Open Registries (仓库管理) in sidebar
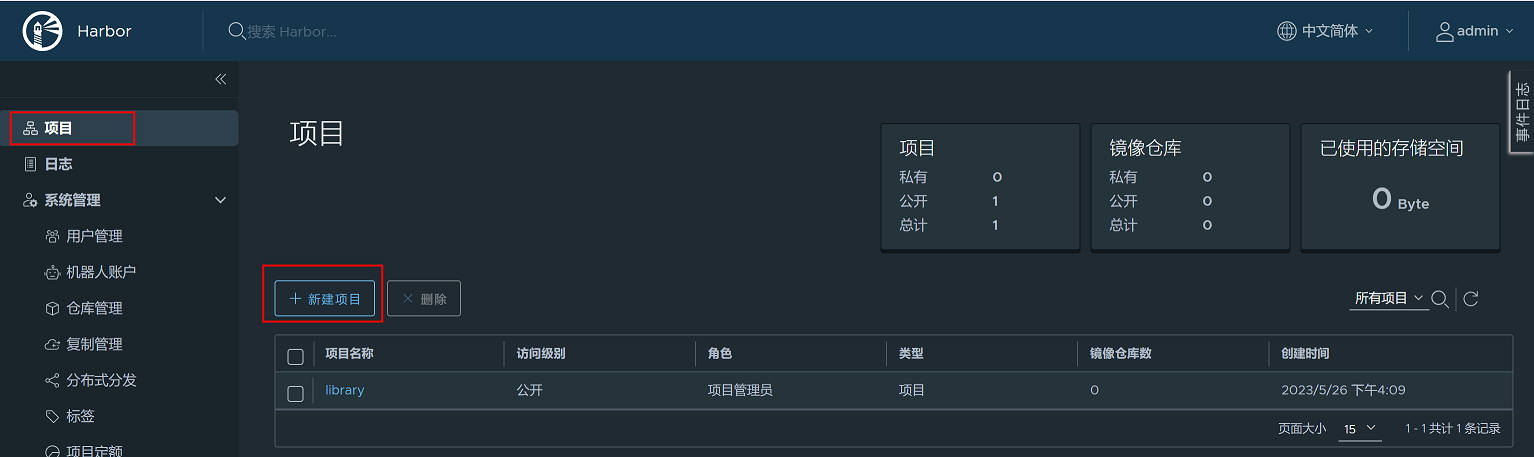Screen dimensions: 1534x457 [94, 308]
